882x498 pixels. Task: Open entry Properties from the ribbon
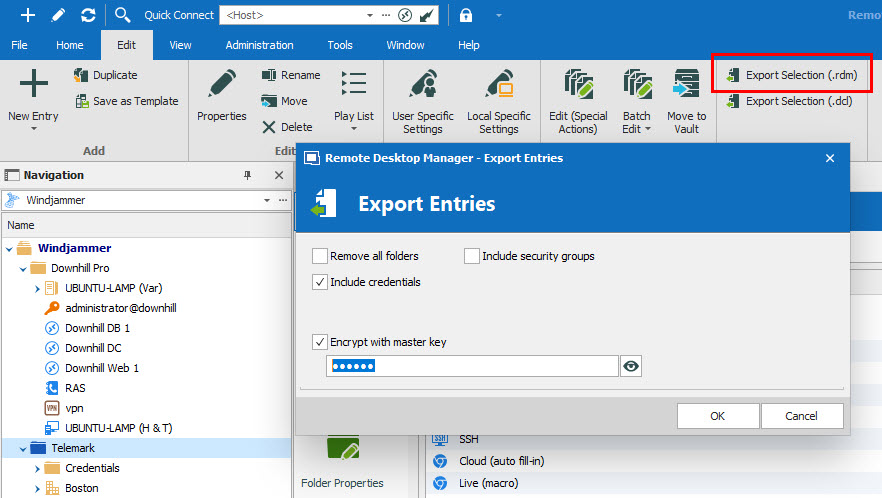[221, 84]
